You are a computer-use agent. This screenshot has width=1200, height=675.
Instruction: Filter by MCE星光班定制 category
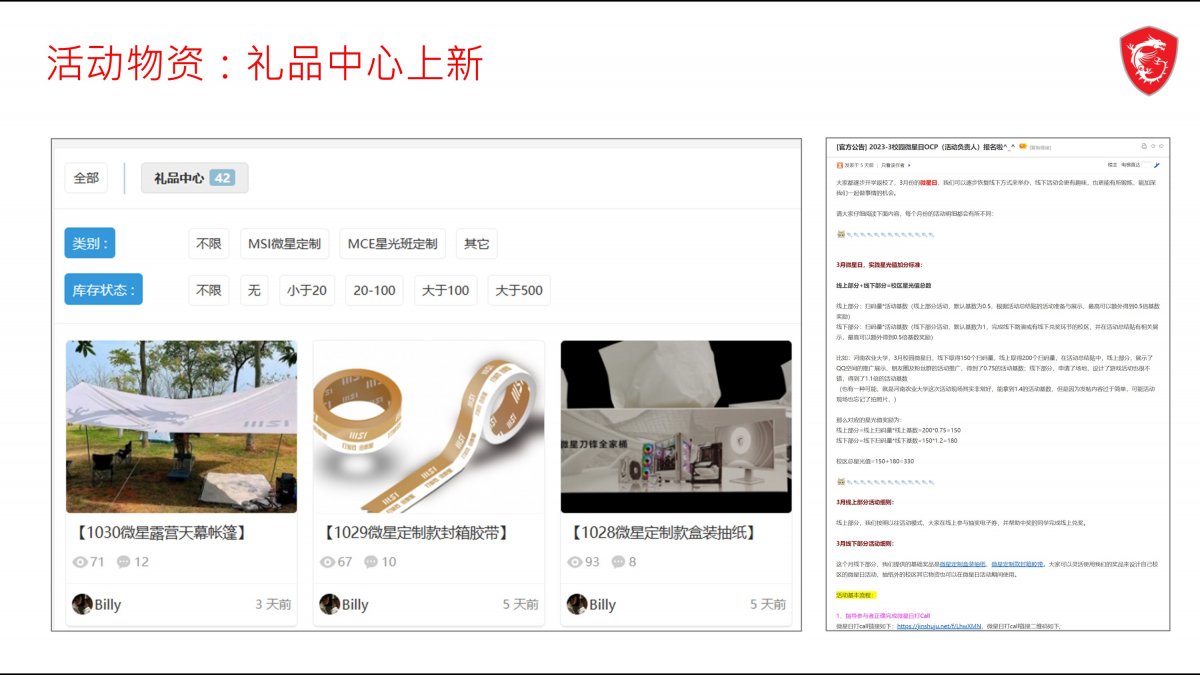(393, 244)
